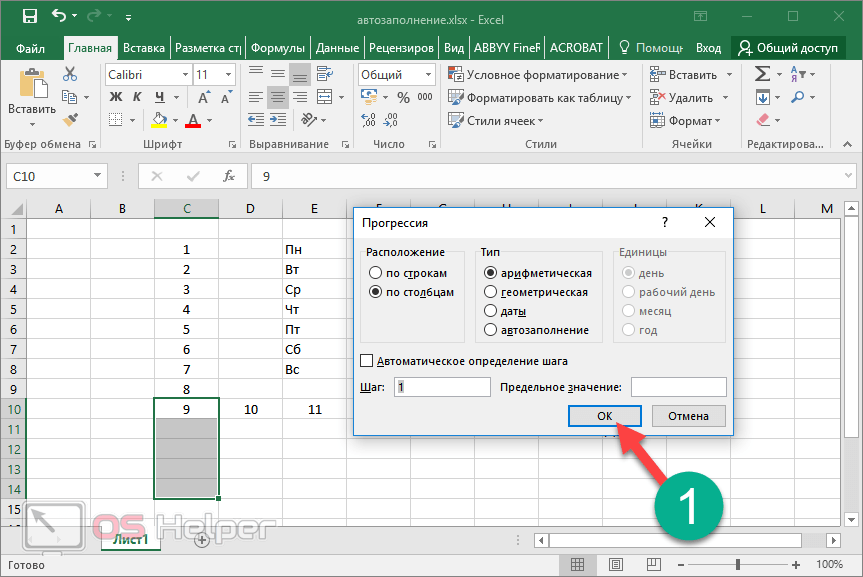This screenshot has height=577, width=863.
Task: Open the Calibri font name dropdown
Action: [185, 75]
